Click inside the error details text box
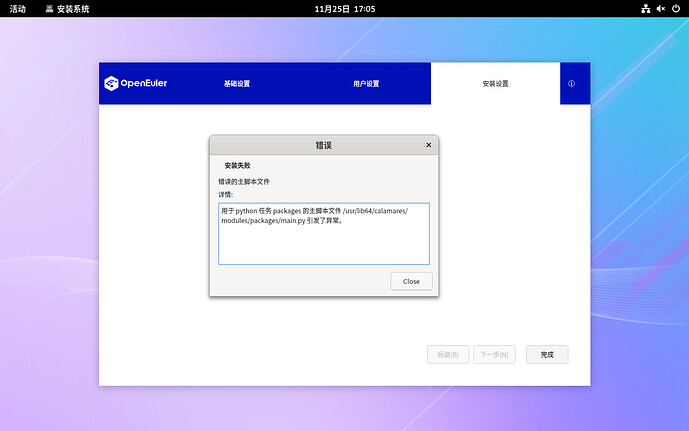Viewport: 689px width, 431px height. click(x=323, y=244)
